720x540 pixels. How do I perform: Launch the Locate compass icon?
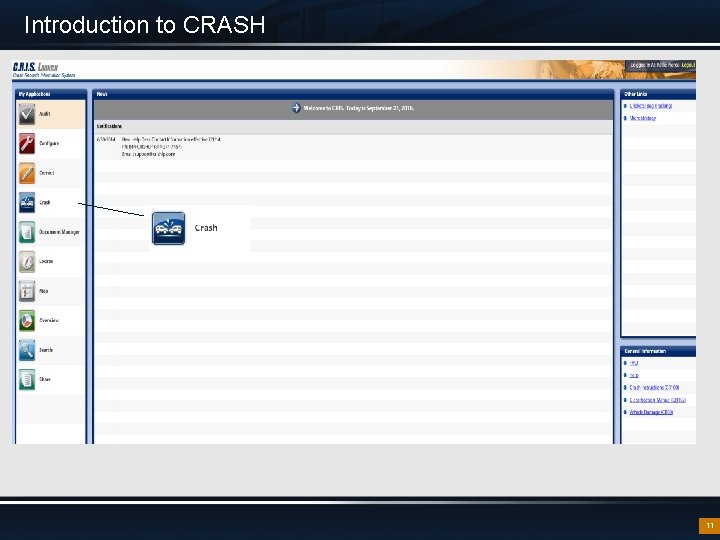tap(27, 261)
